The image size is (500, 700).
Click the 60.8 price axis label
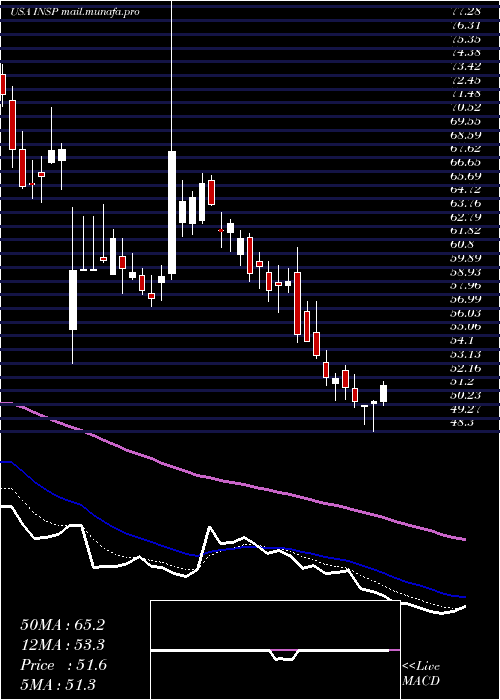click(462, 244)
